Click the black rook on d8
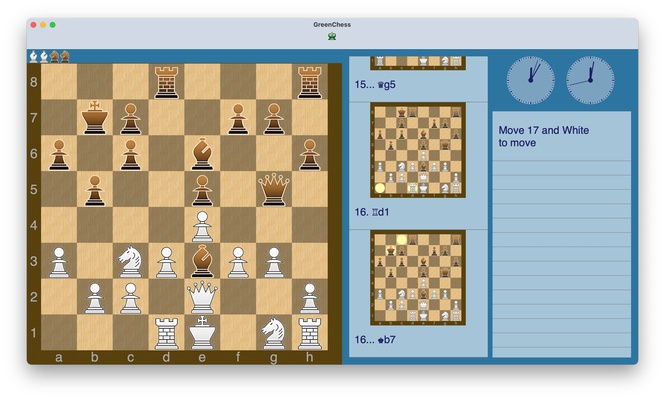This screenshot has height=400, width=665. click(166, 82)
